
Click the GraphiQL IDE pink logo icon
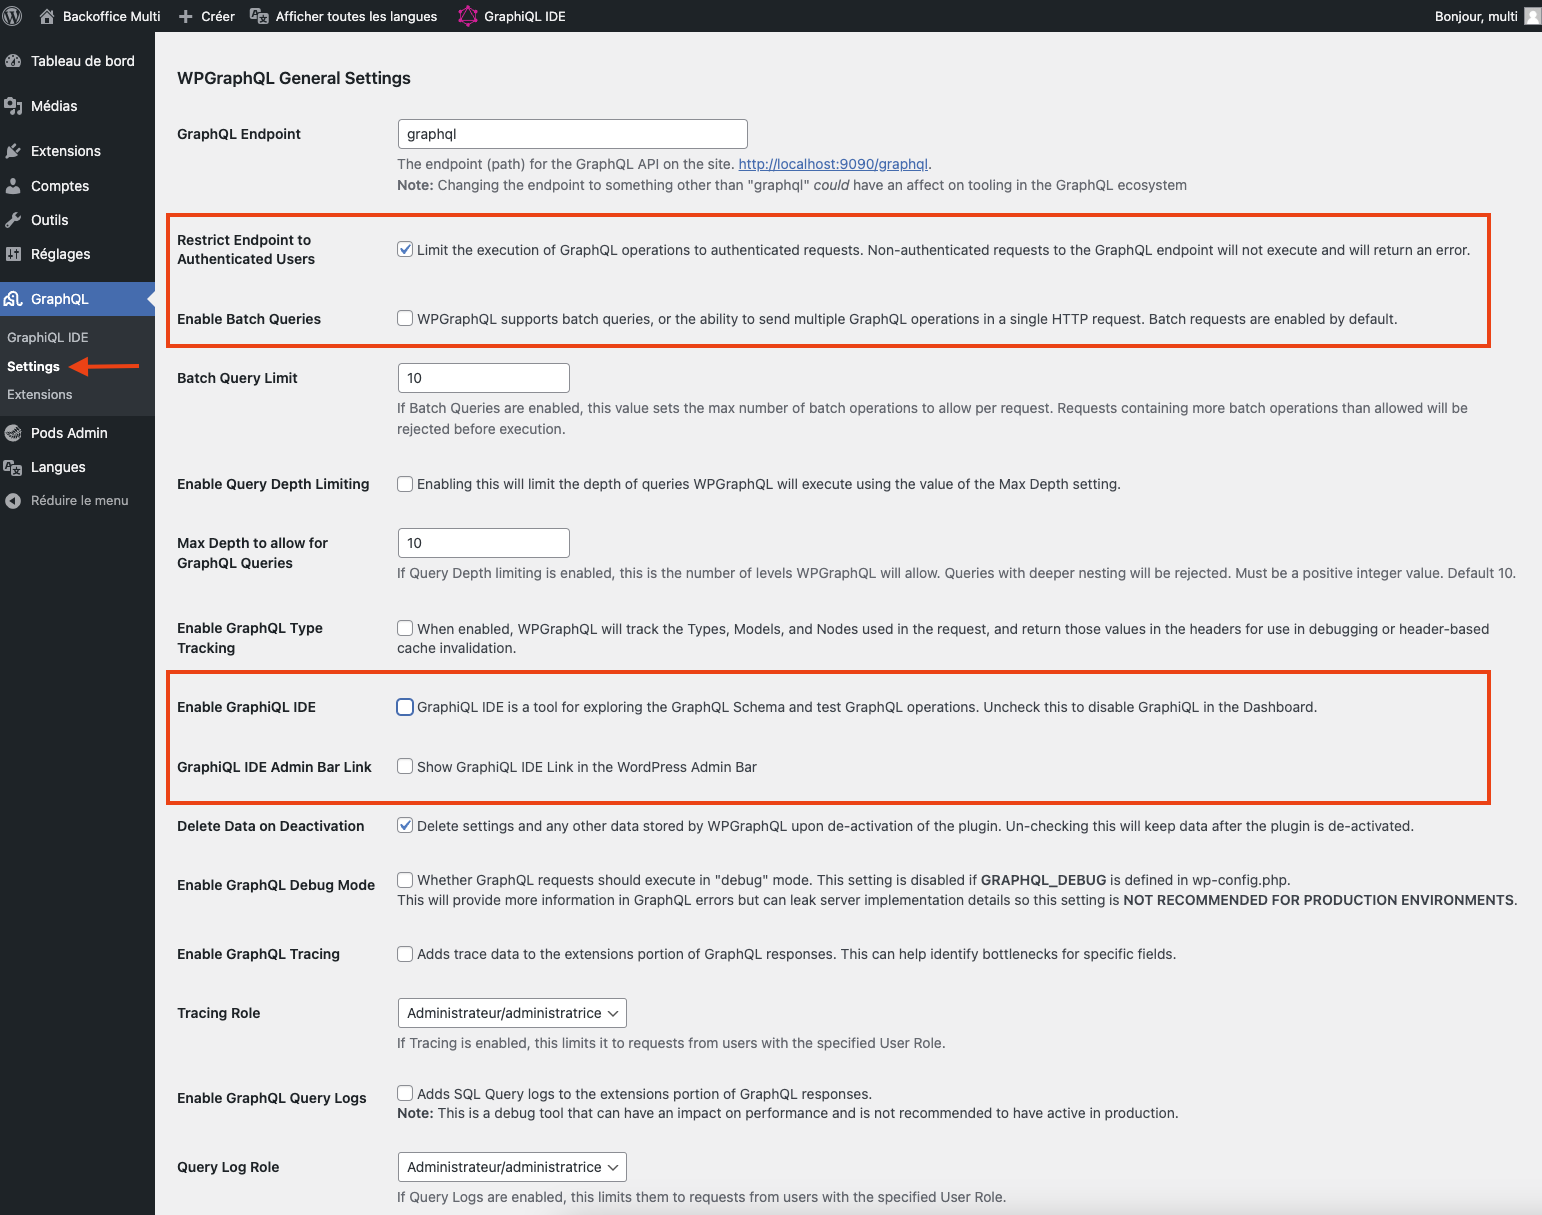pos(468,16)
